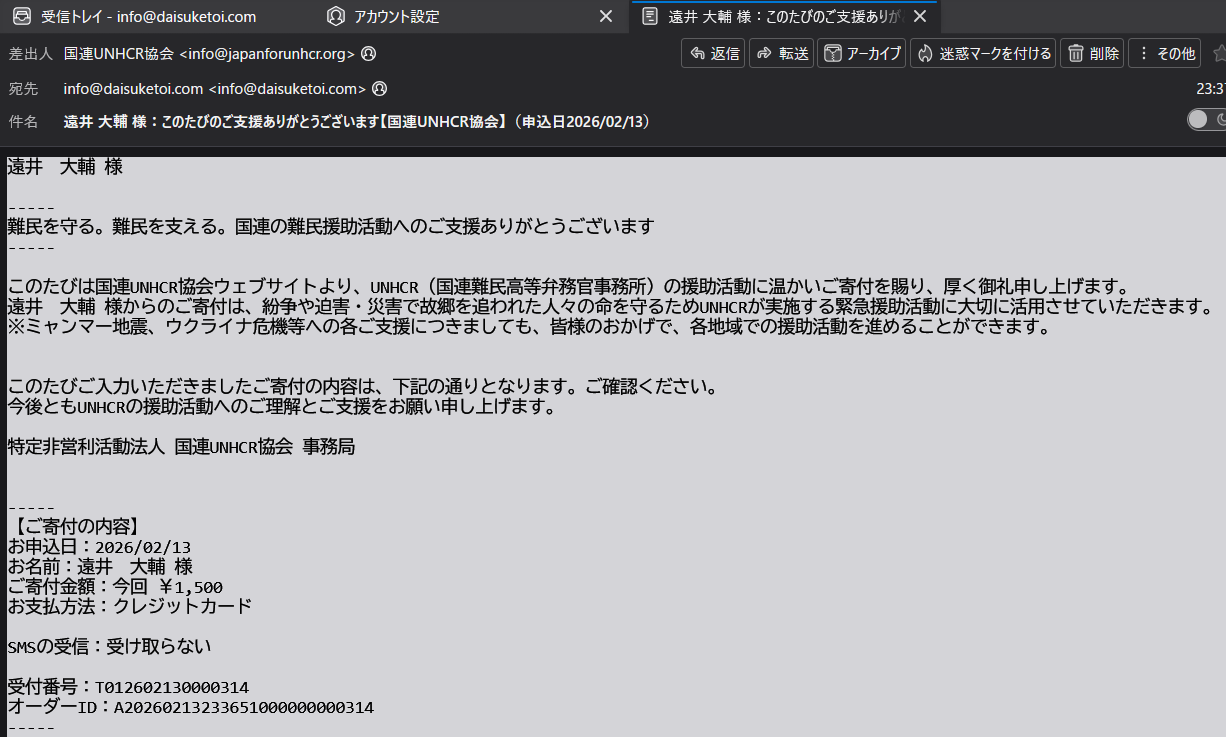Click the globe icon beside the sender address
This screenshot has height=737, width=1226.
tap(368, 54)
